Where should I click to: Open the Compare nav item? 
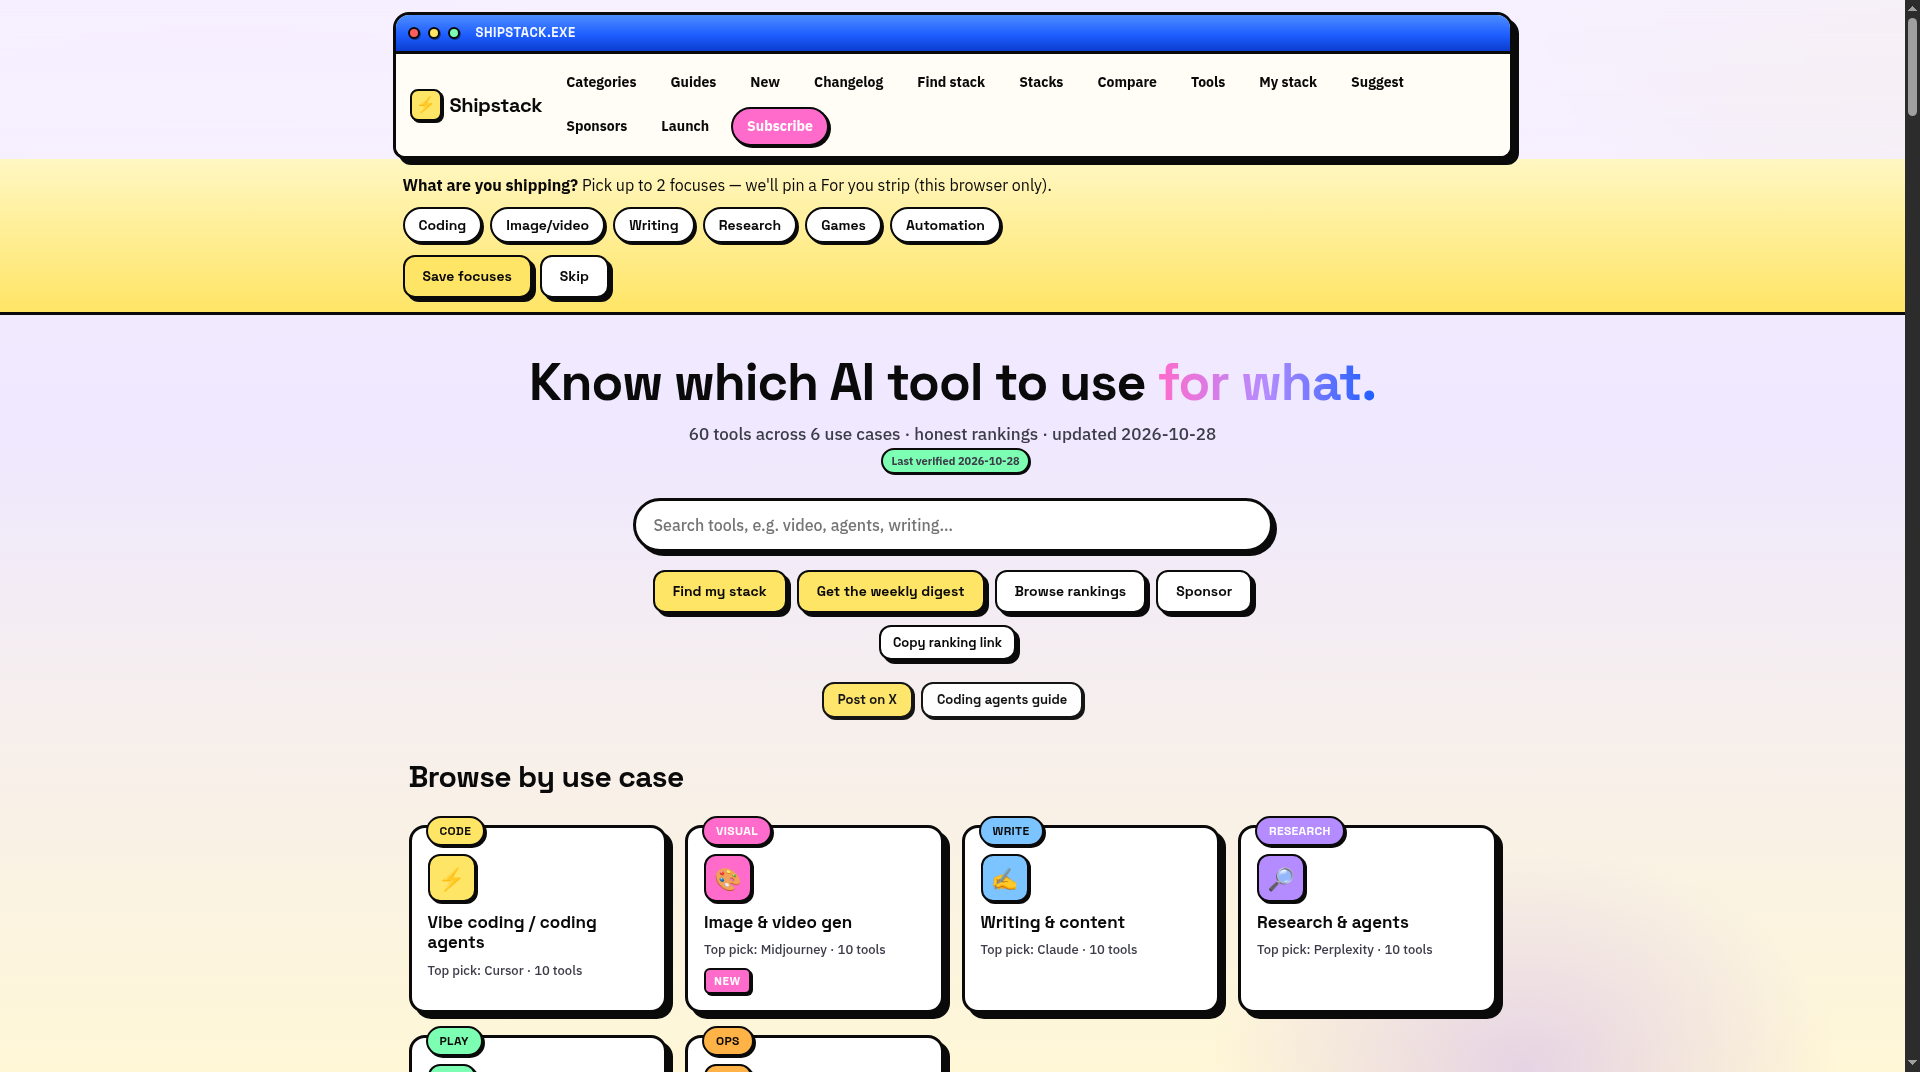point(1127,82)
